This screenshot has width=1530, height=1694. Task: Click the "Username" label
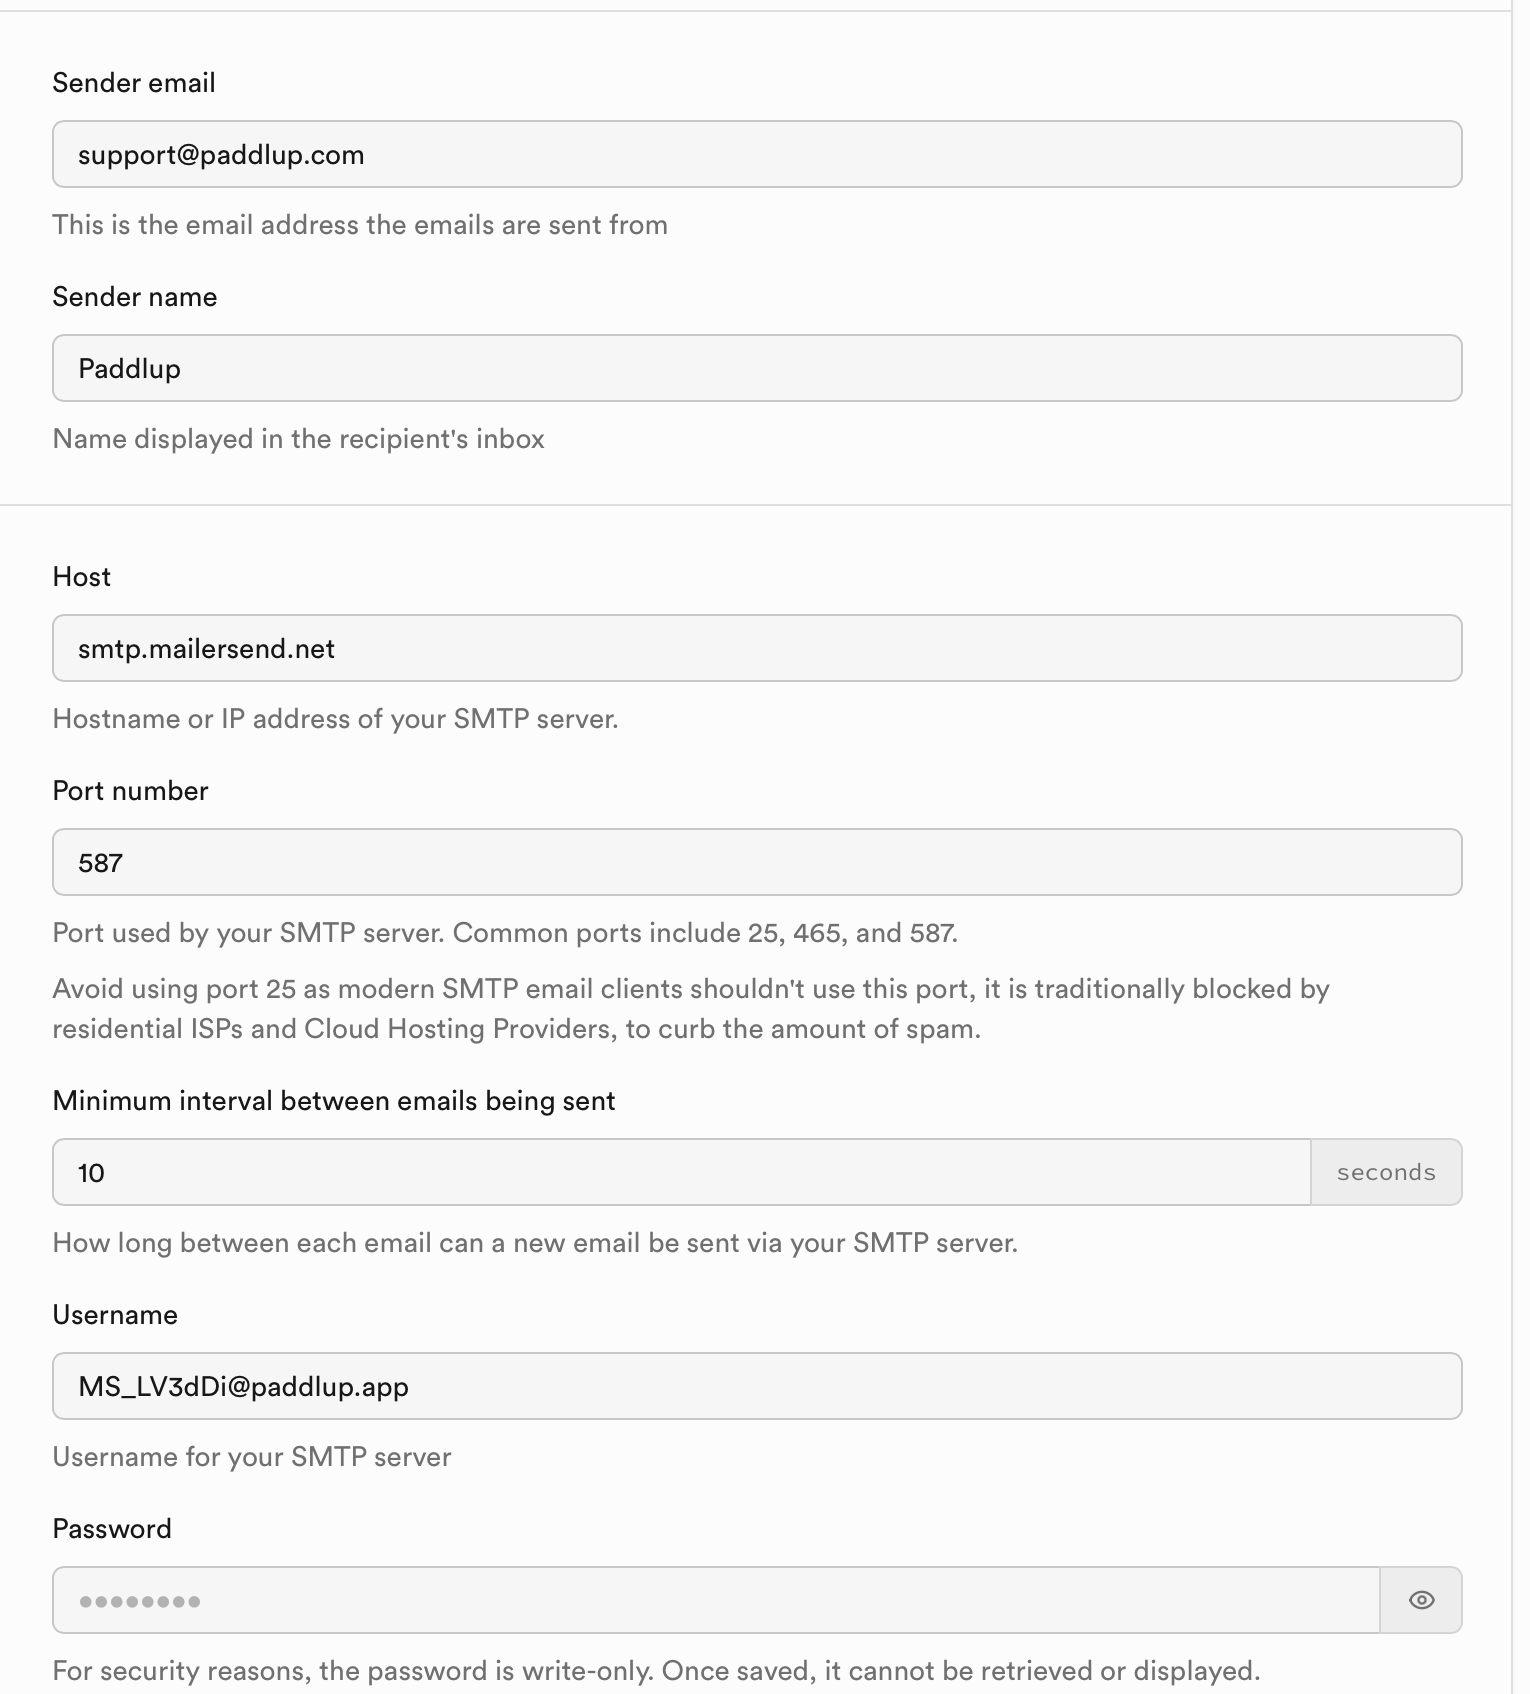point(115,1315)
